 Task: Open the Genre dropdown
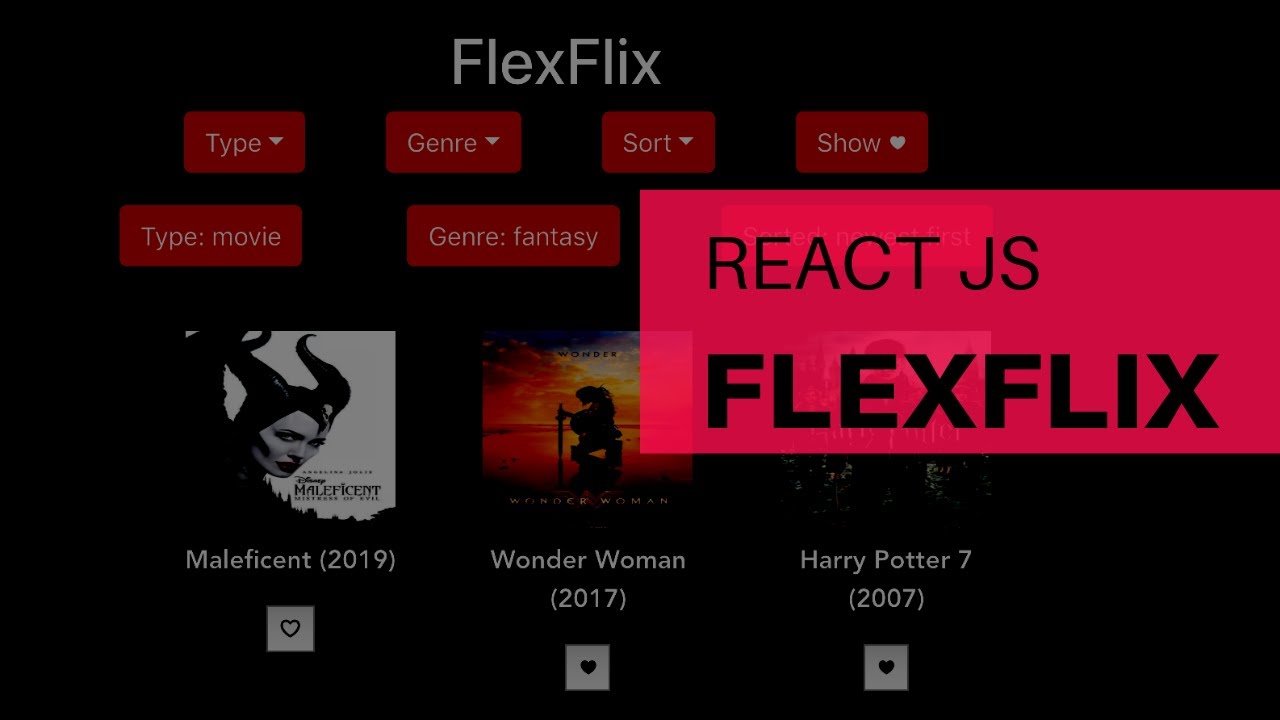point(453,142)
